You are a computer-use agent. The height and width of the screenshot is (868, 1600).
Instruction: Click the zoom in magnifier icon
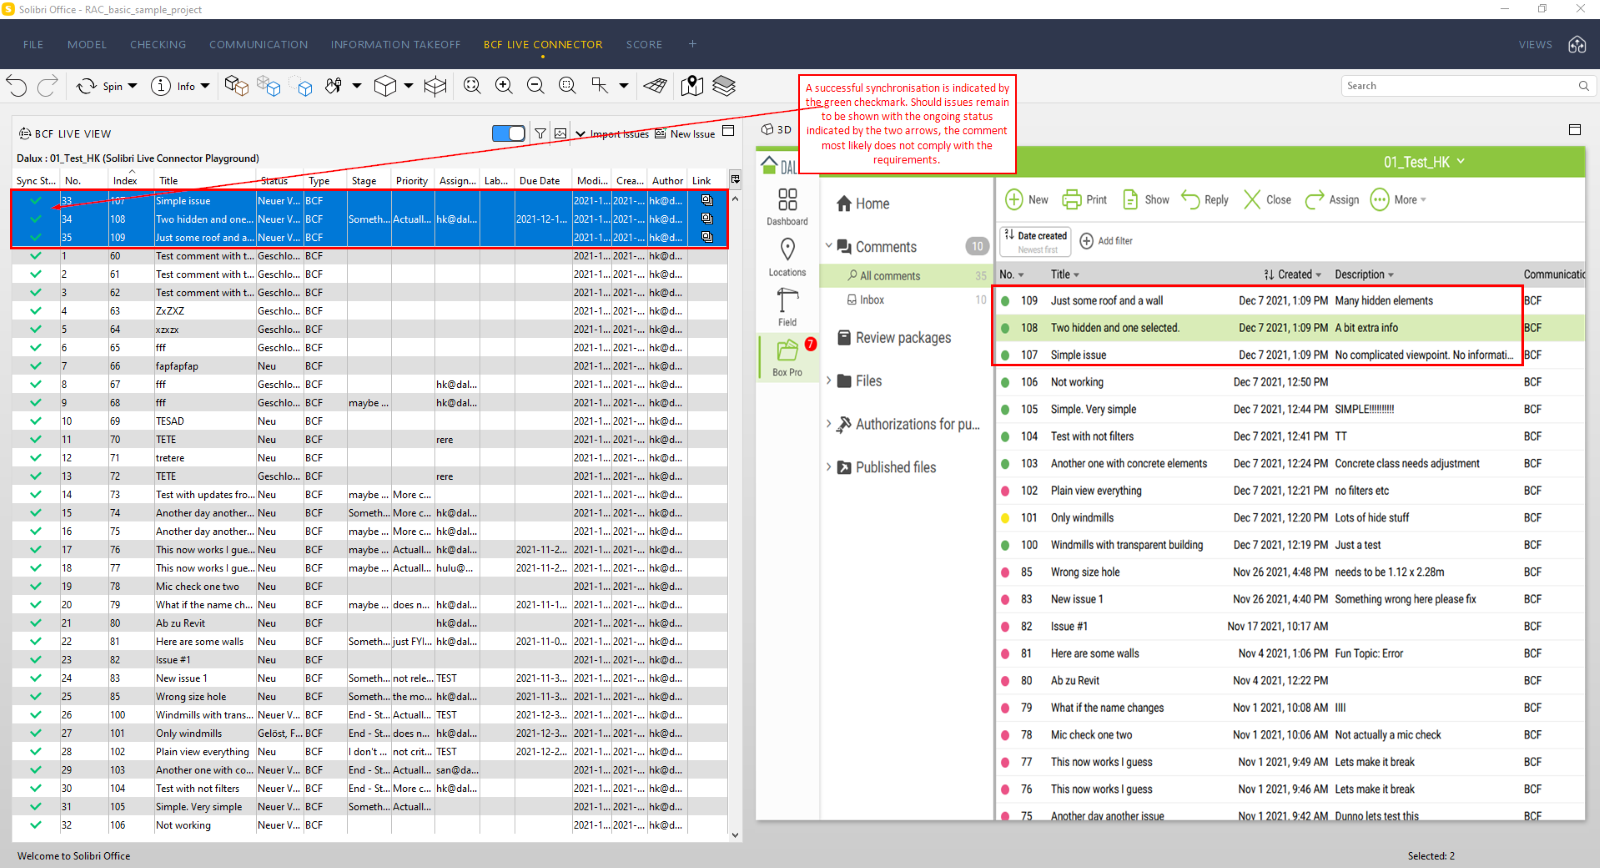pyautogui.click(x=504, y=86)
